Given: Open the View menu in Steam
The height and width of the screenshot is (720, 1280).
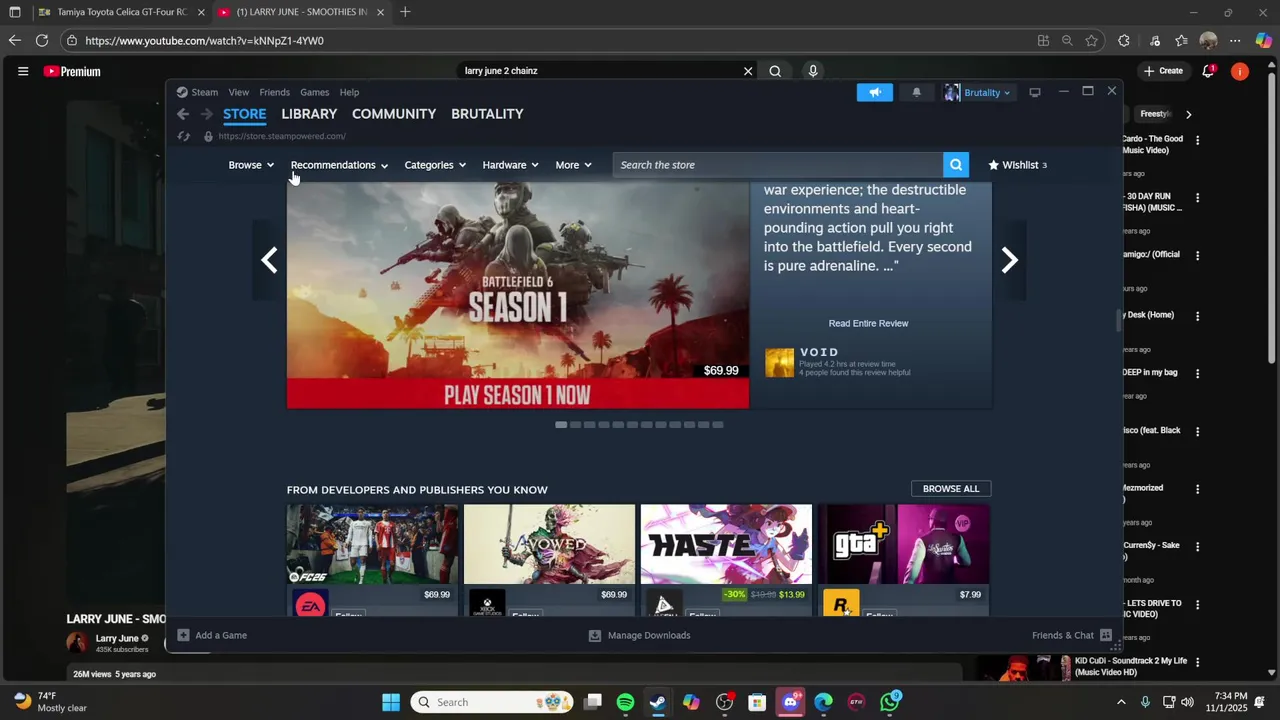Looking at the screenshot, I should pos(238,92).
